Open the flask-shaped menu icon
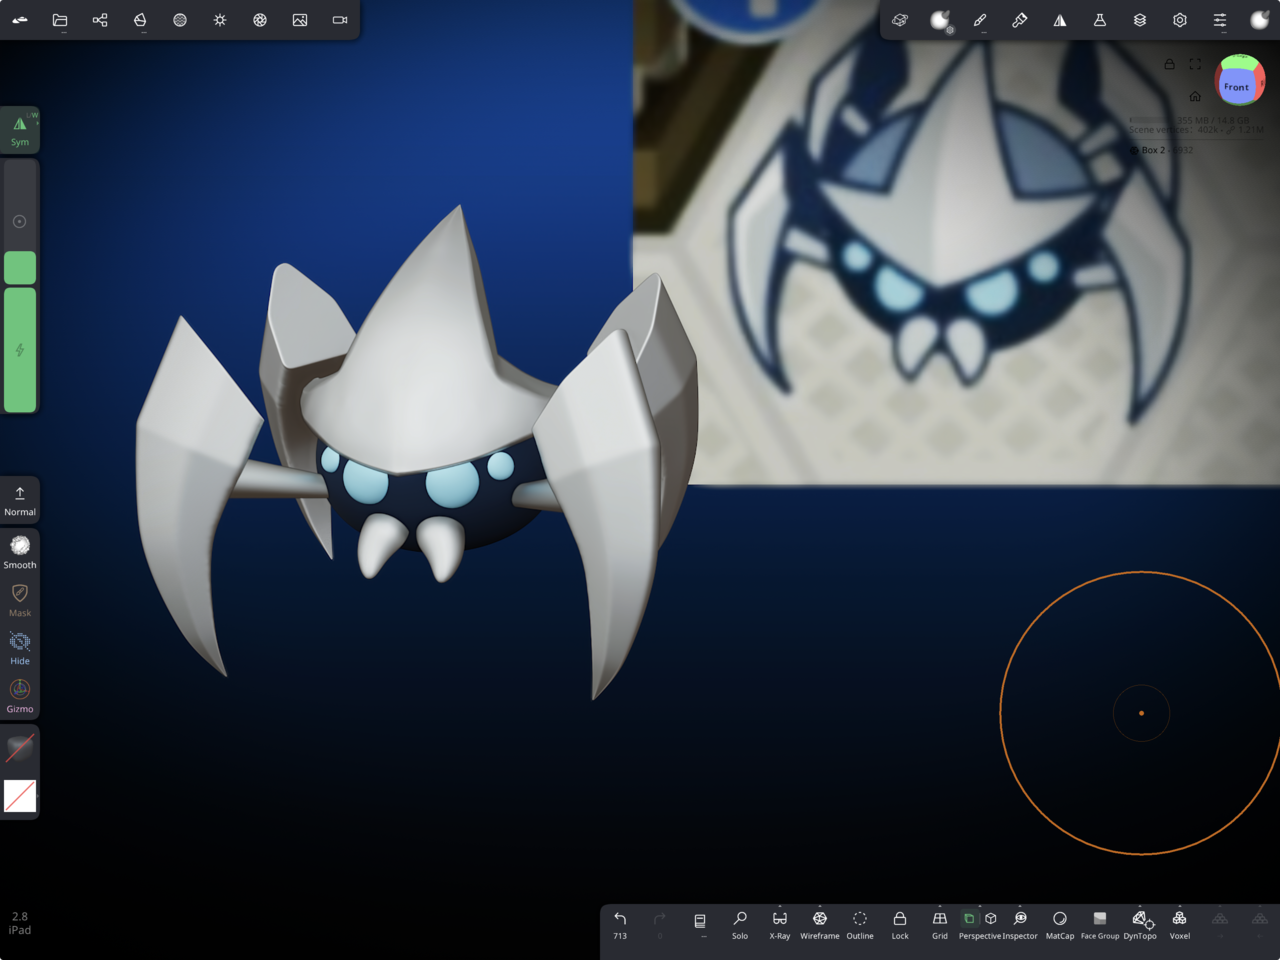Screen dimensions: 1280x960 [1100, 20]
